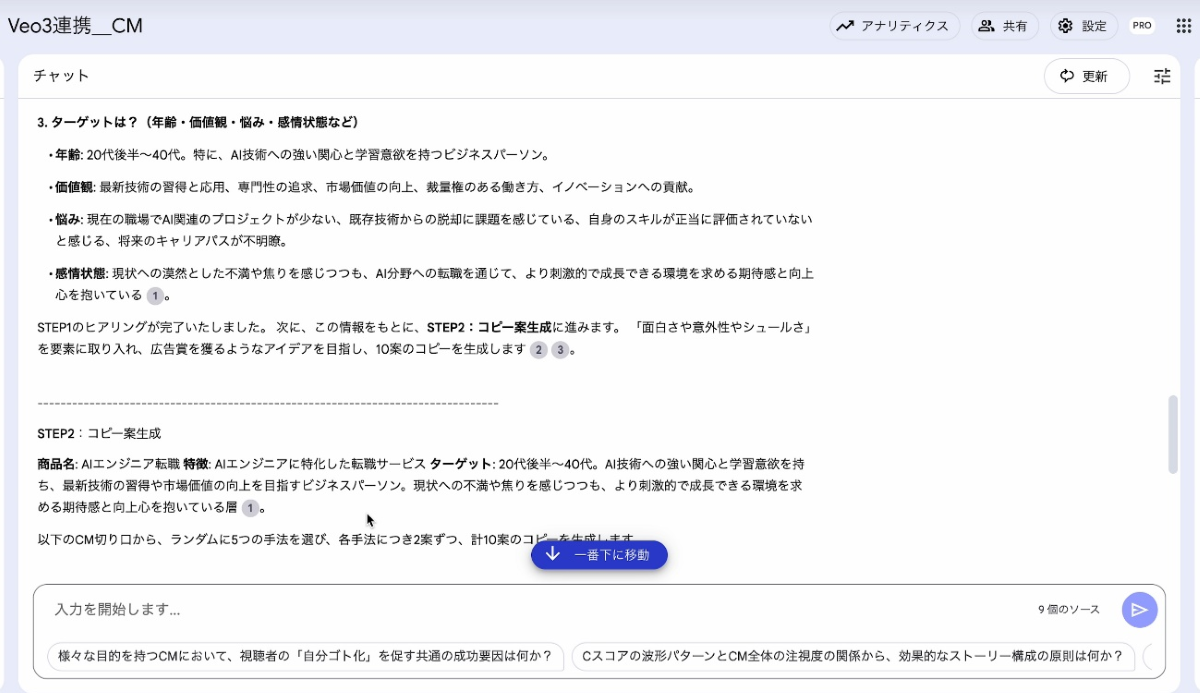Click the 9 sources indicator

point(1068,609)
